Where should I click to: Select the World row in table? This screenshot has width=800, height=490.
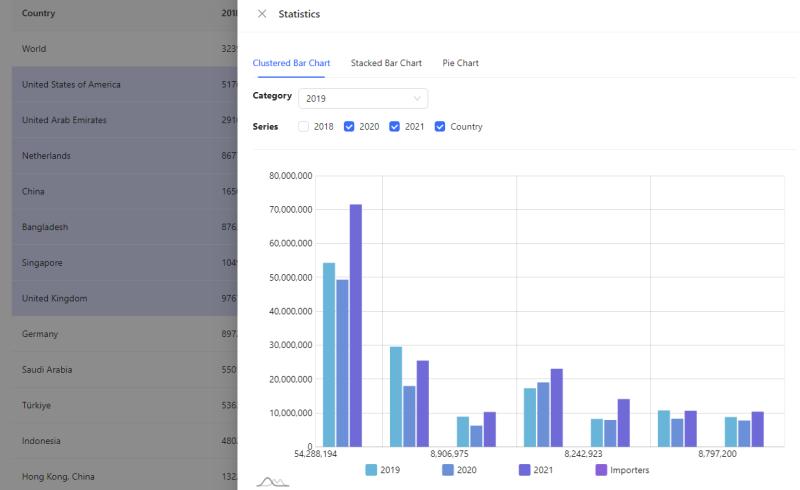tap(34, 49)
